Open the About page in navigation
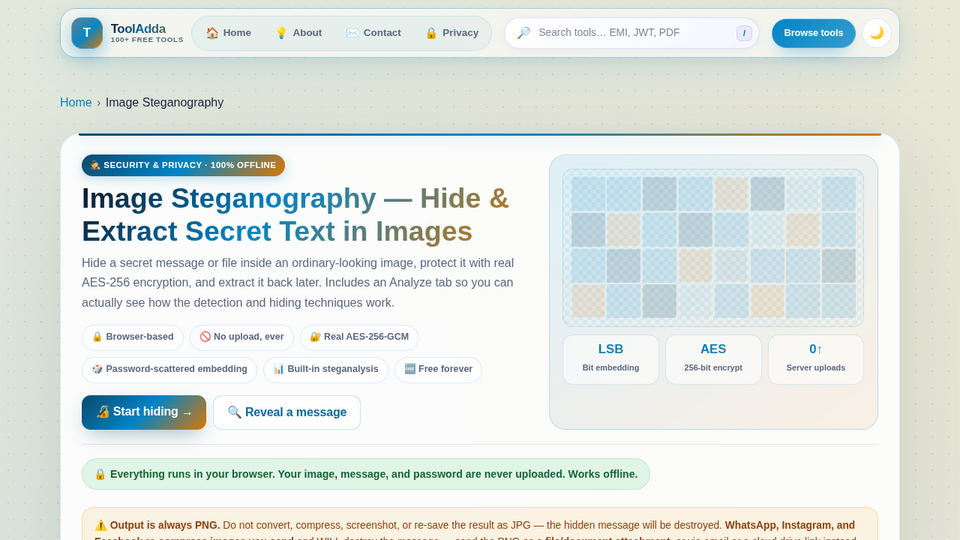 pyautogui.click(x=299, y=33)
